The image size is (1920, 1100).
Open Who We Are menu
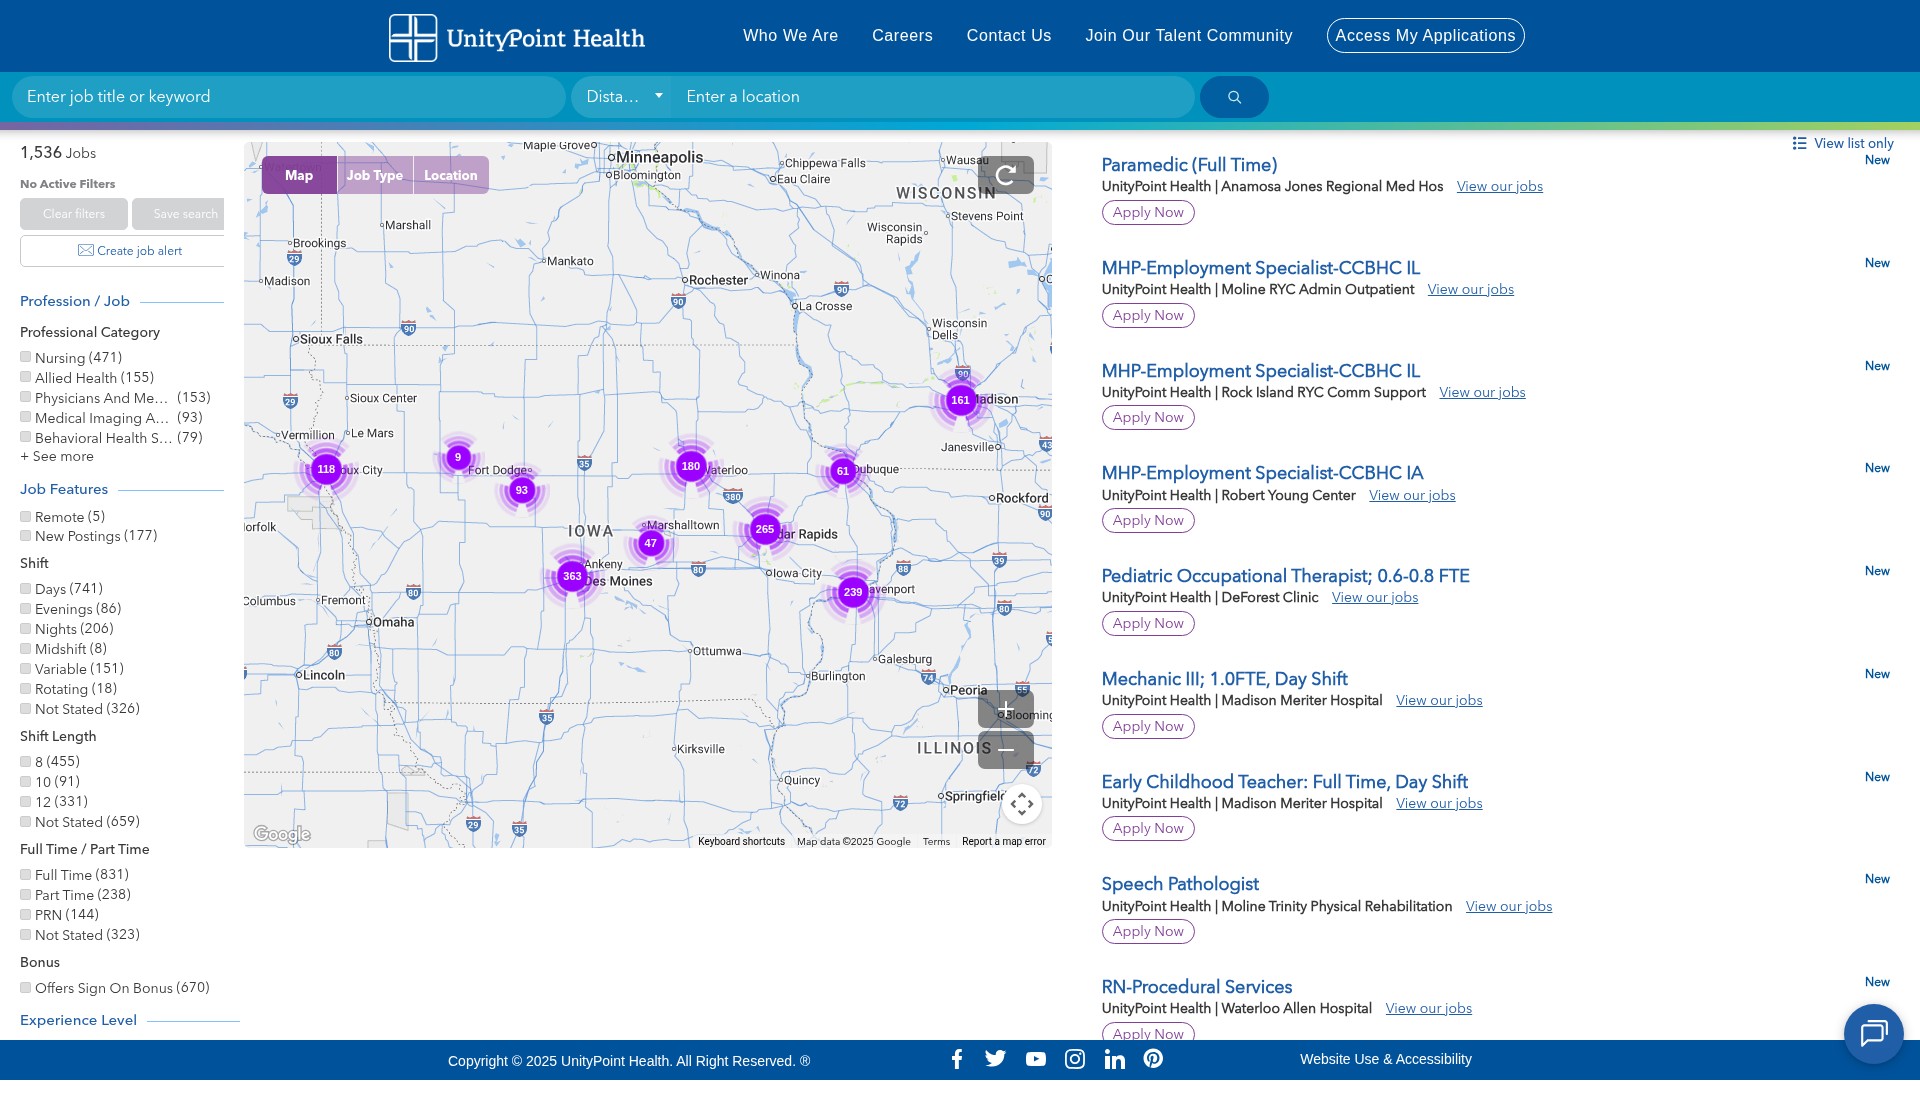790,36
